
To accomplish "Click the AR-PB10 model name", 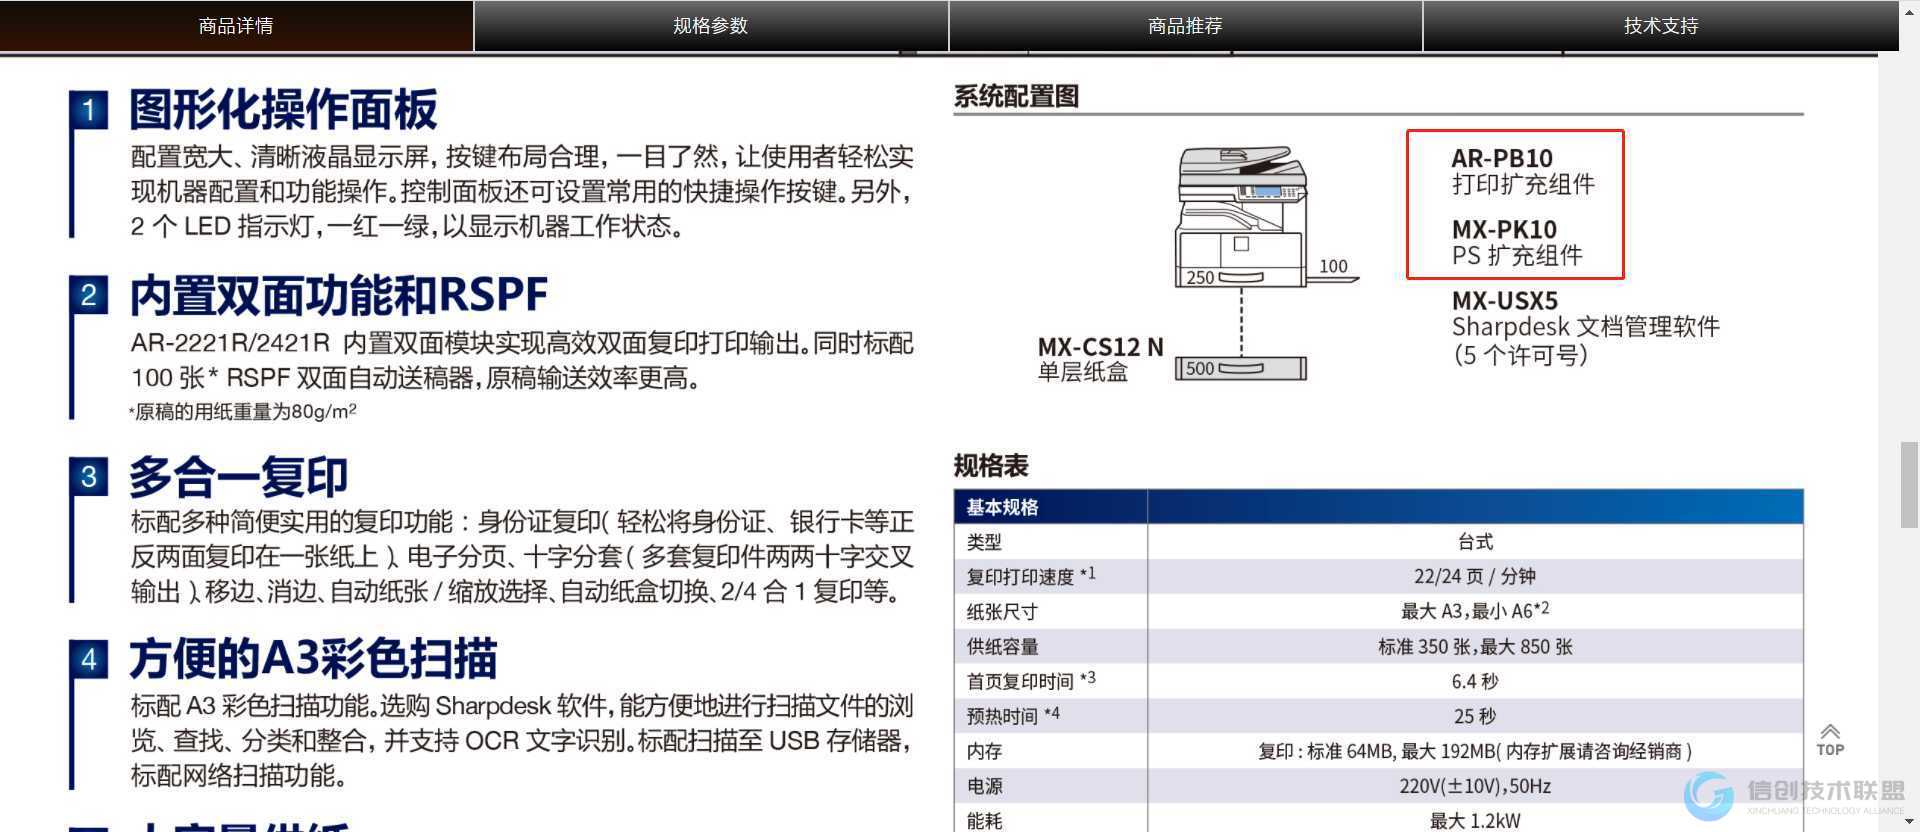I will click(x=1502, y=158).
